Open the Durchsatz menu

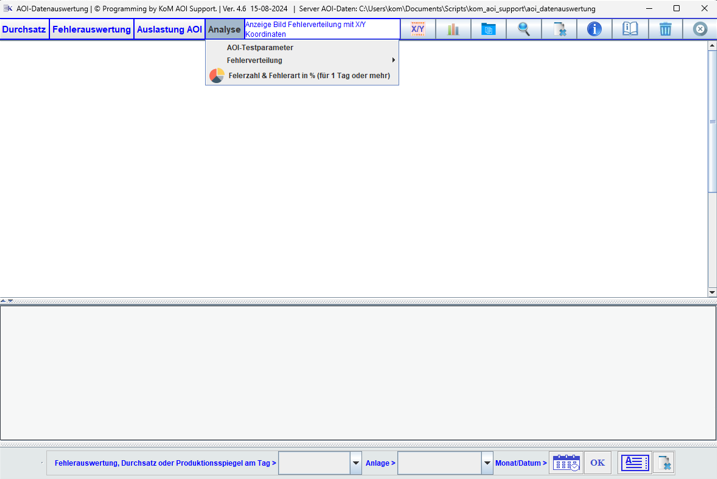[24, 29]
